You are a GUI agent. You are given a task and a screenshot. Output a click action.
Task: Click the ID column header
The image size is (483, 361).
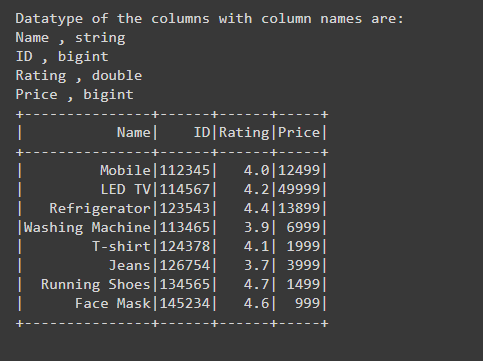202,133
